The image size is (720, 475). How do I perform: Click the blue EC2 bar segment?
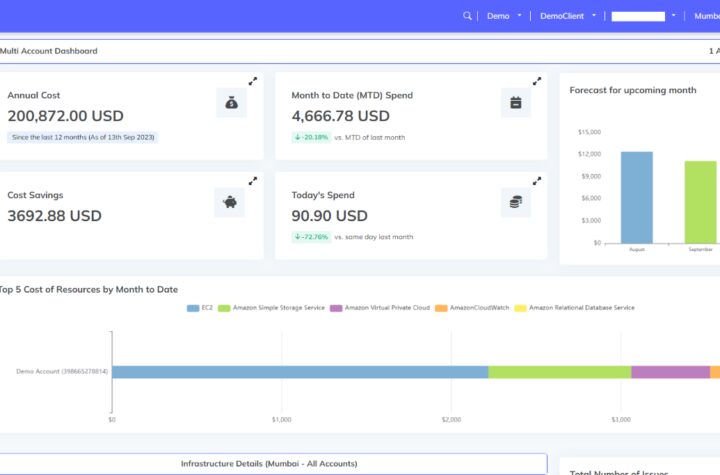pos(300,372)
